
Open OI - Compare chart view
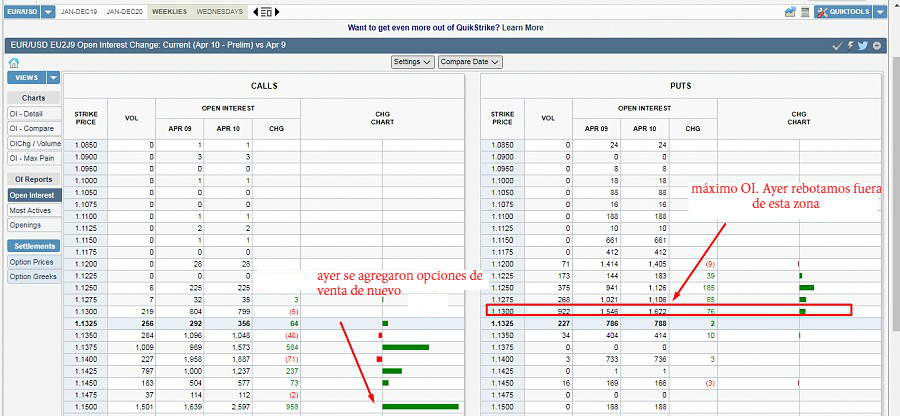34,129
